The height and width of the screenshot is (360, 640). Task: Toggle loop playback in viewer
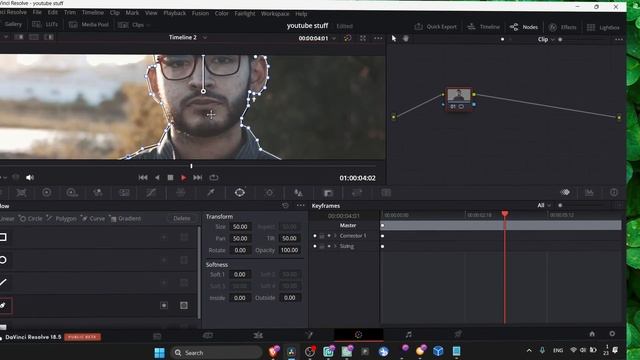(213, 178)
